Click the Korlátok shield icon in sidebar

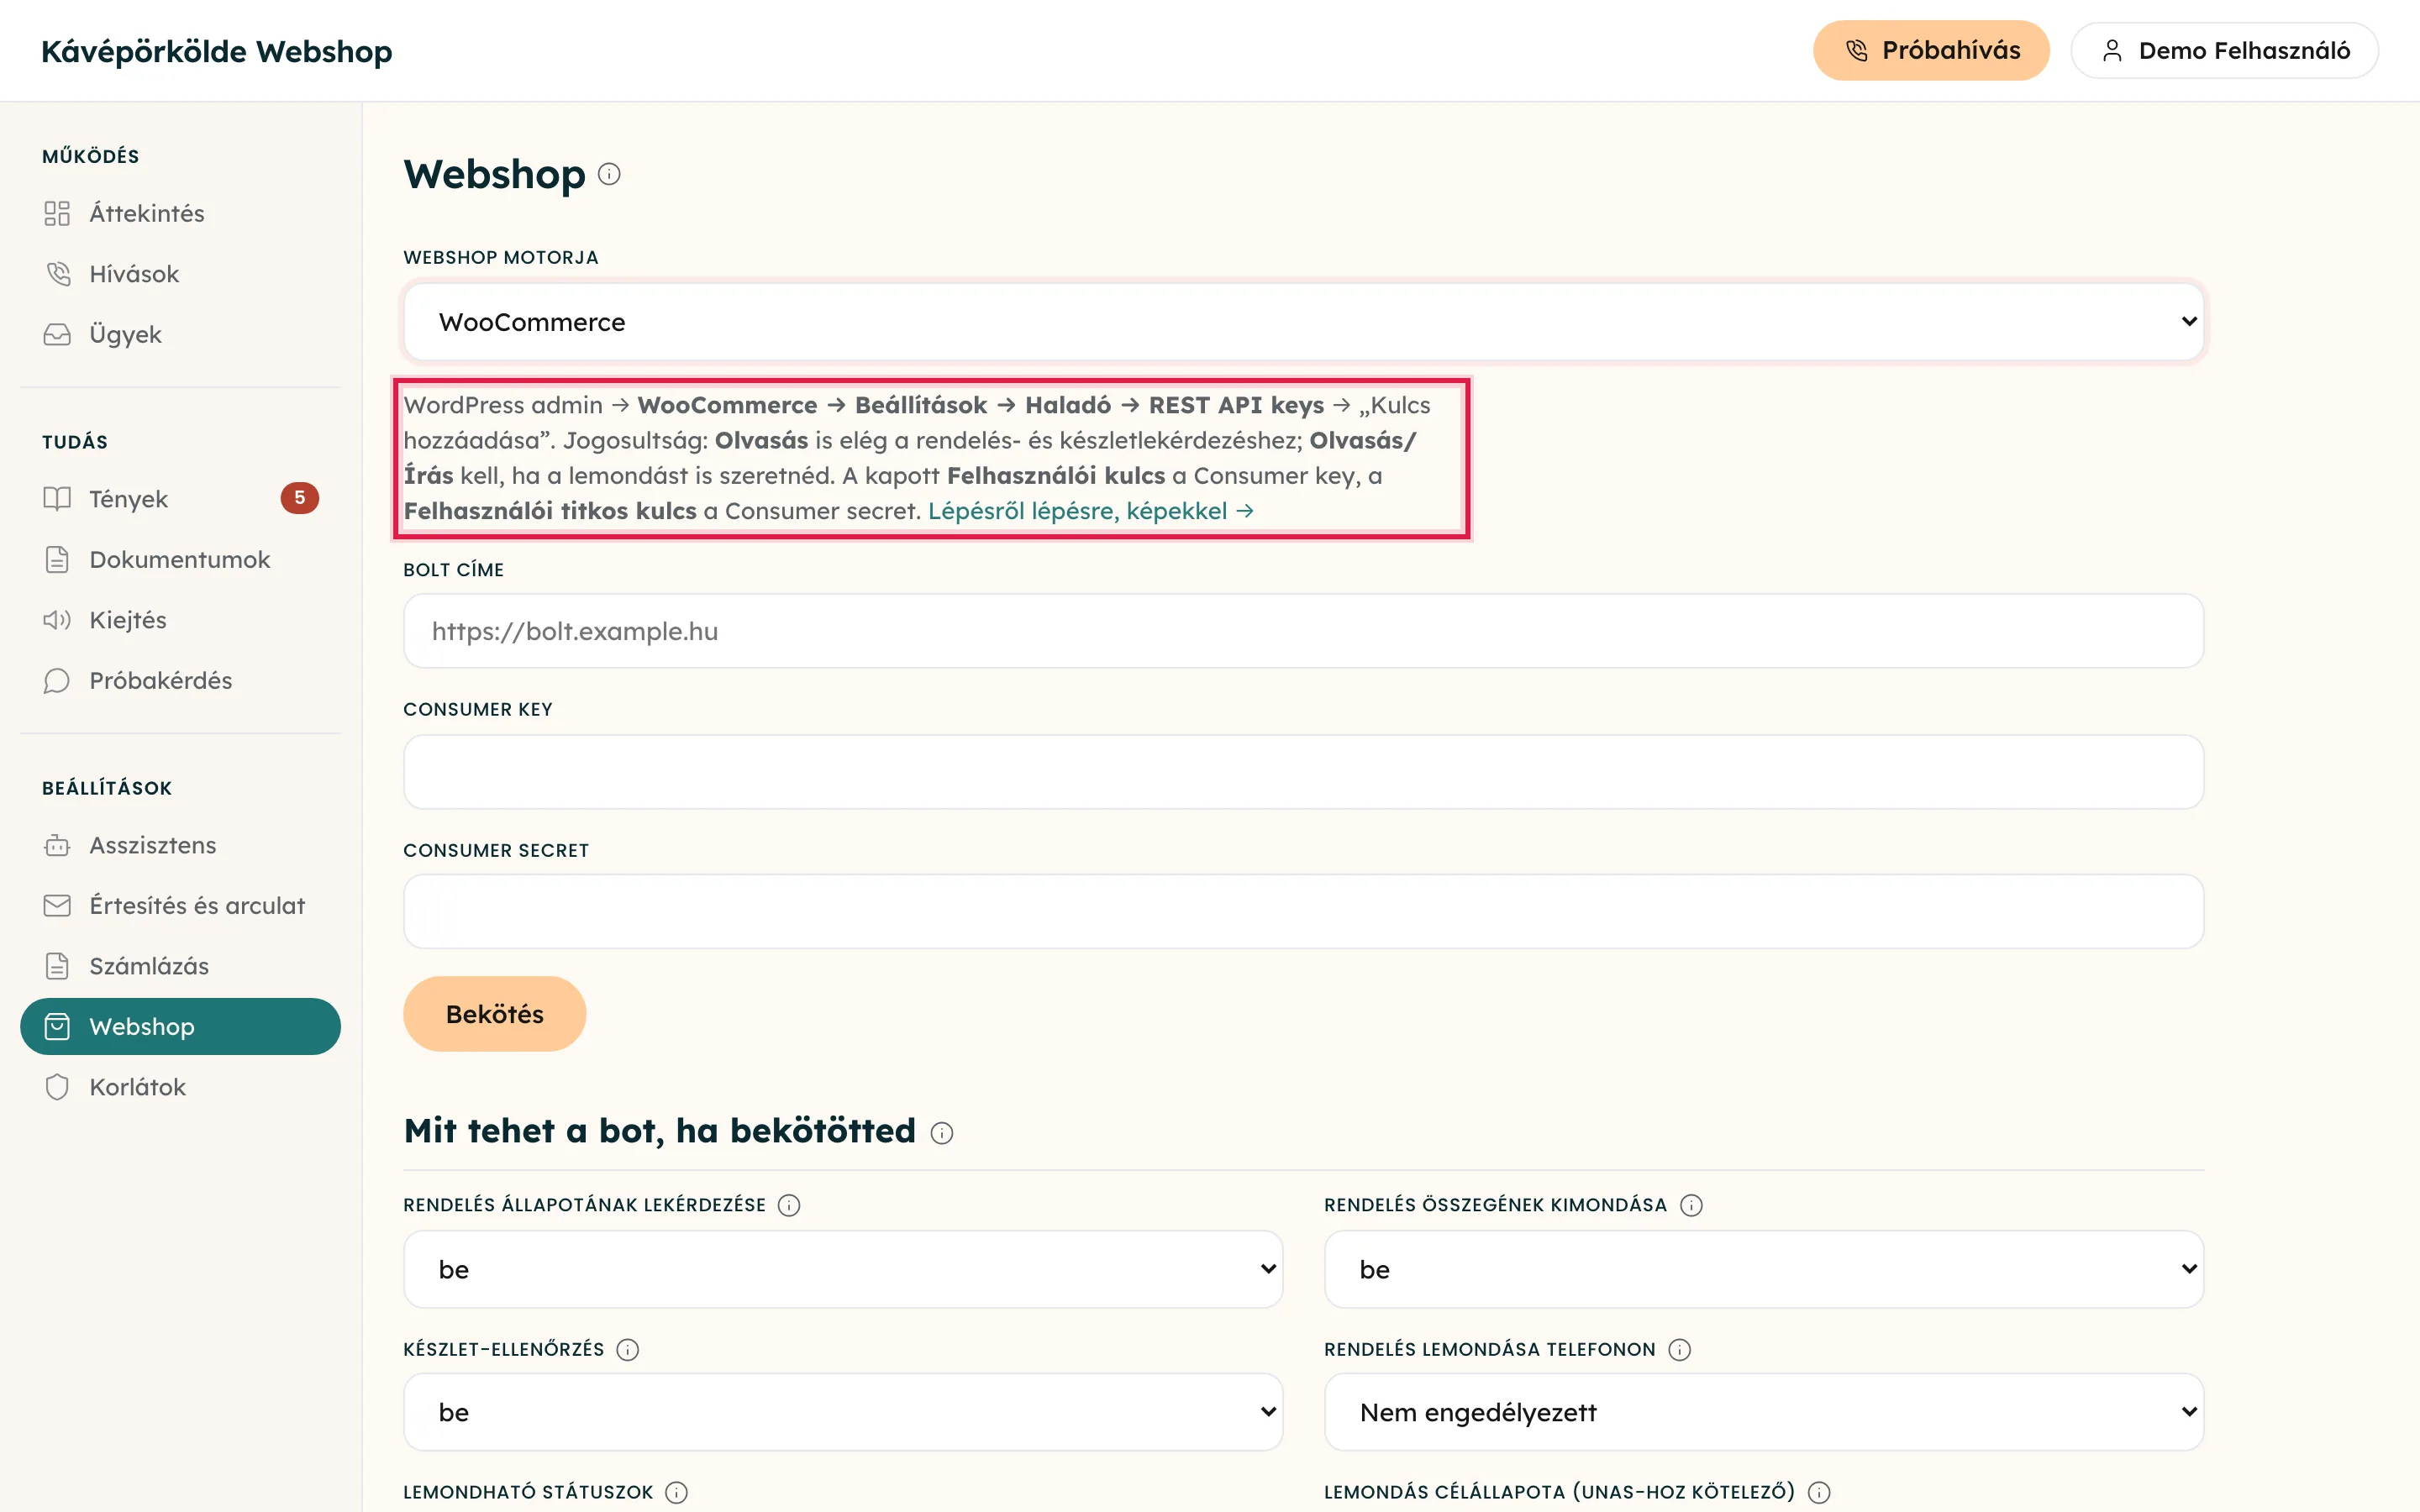[x=57, y=1087]
